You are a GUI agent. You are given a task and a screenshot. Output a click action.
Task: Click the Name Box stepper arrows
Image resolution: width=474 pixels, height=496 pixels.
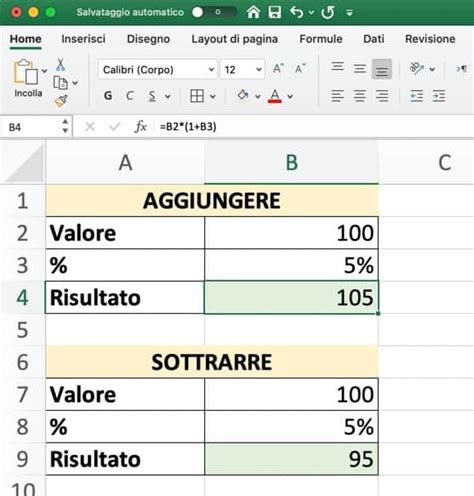point(65,127)
